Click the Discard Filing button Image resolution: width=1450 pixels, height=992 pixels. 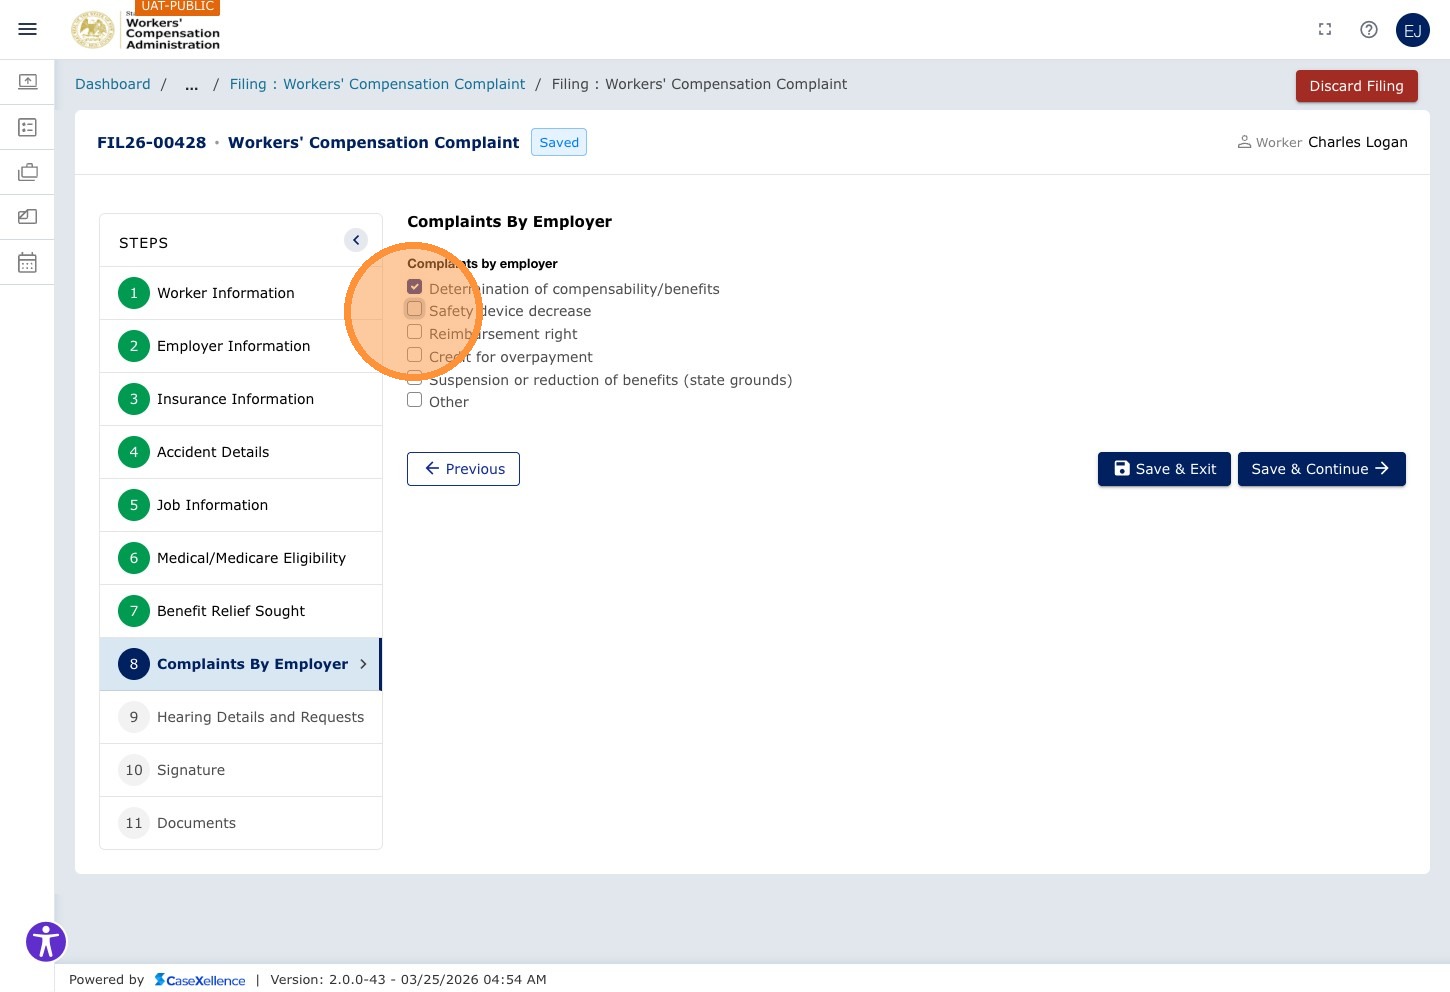click(x=1356, y=86)
